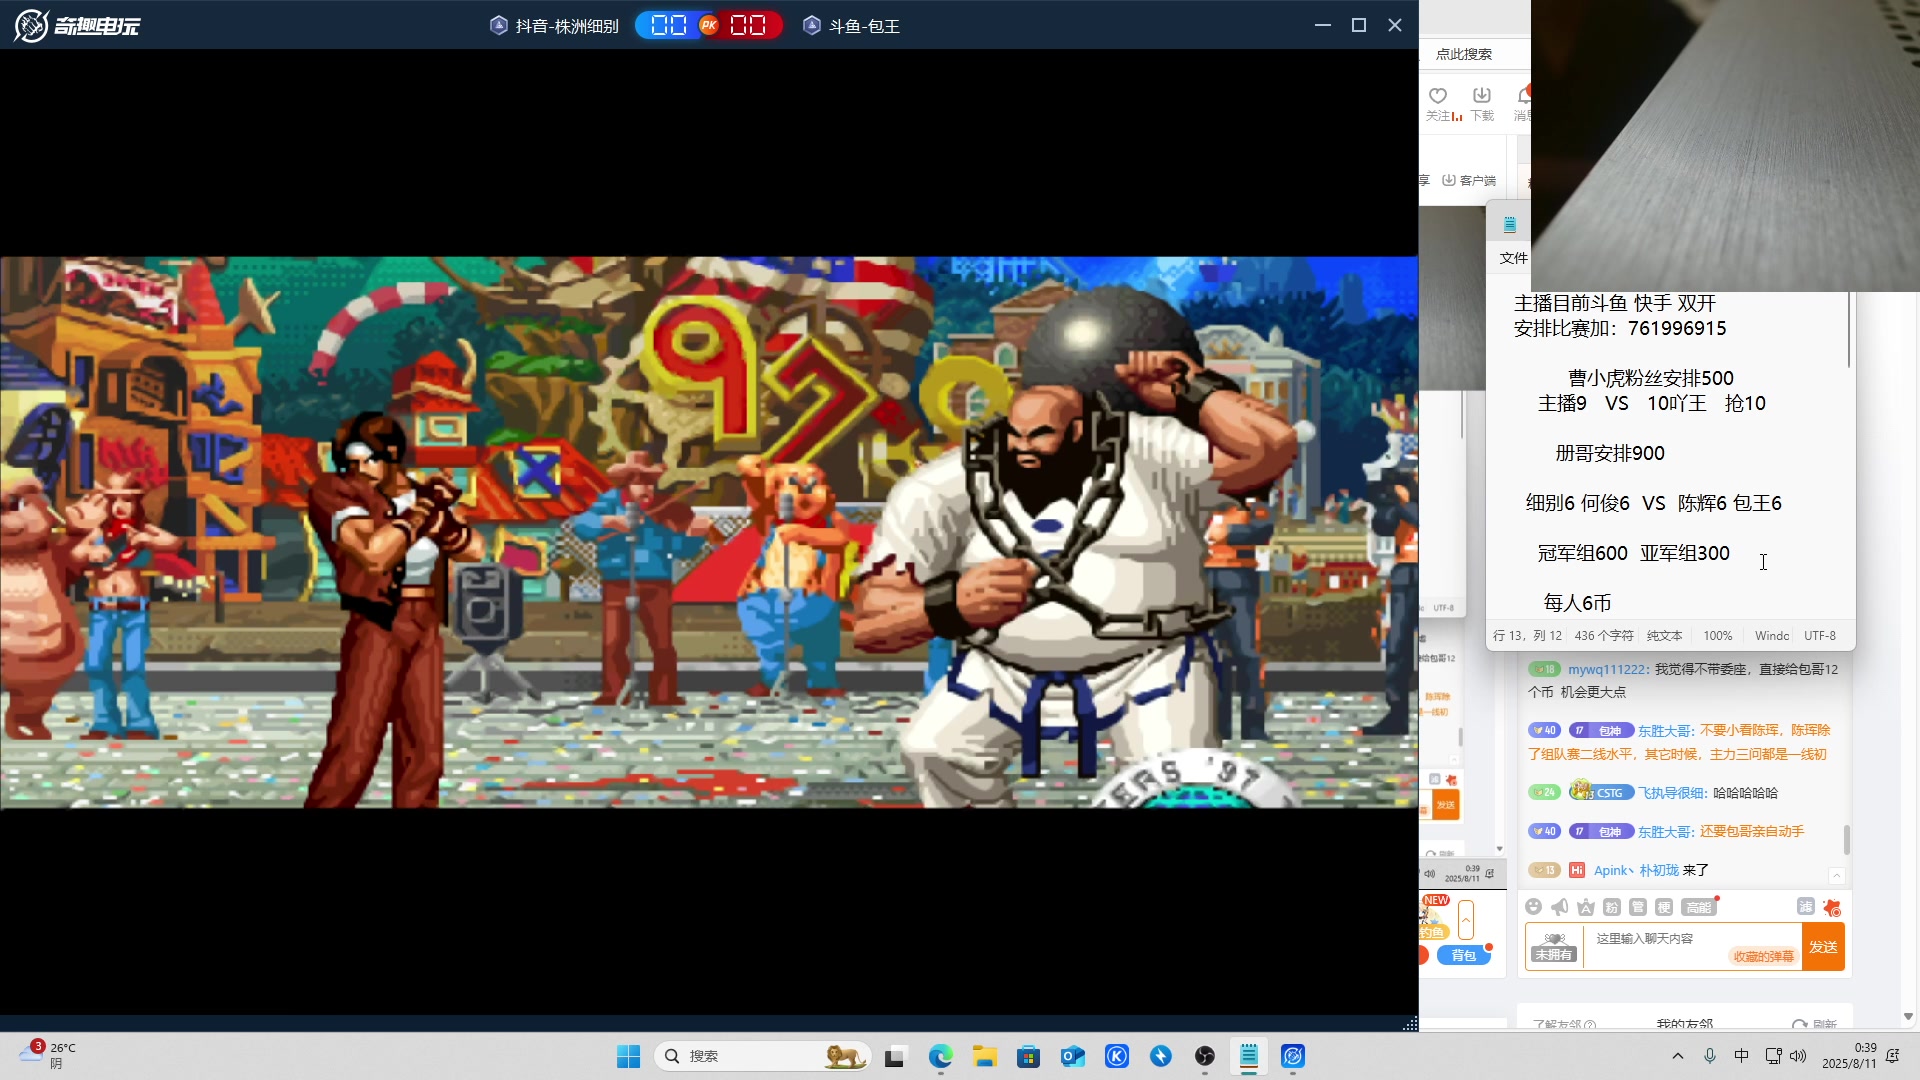Switch the 中 input method indicator
1920x1080 pixels.
coord(1741,1056)
